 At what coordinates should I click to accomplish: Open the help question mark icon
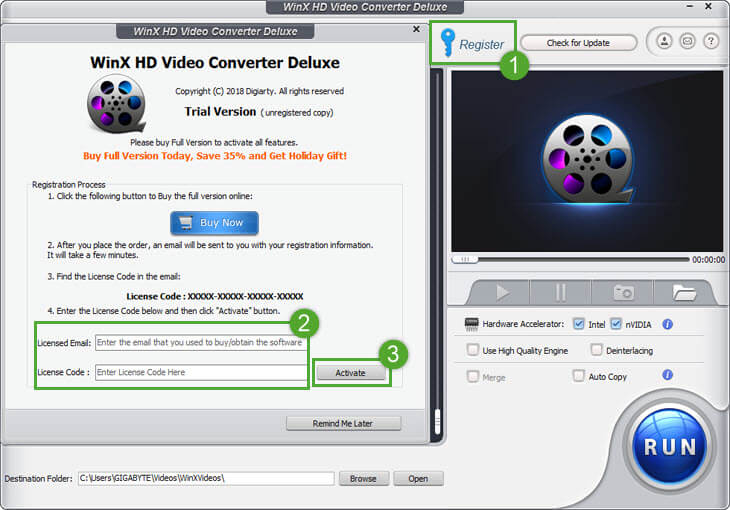(710, 41)
